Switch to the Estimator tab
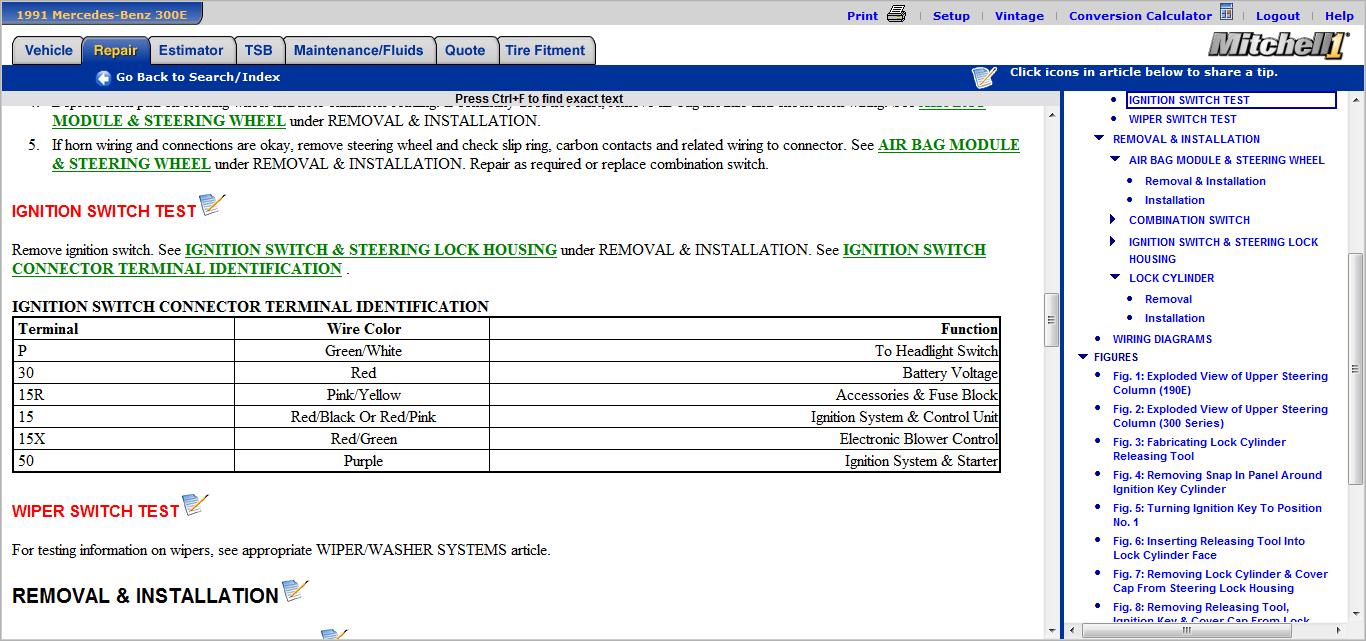 191,51
